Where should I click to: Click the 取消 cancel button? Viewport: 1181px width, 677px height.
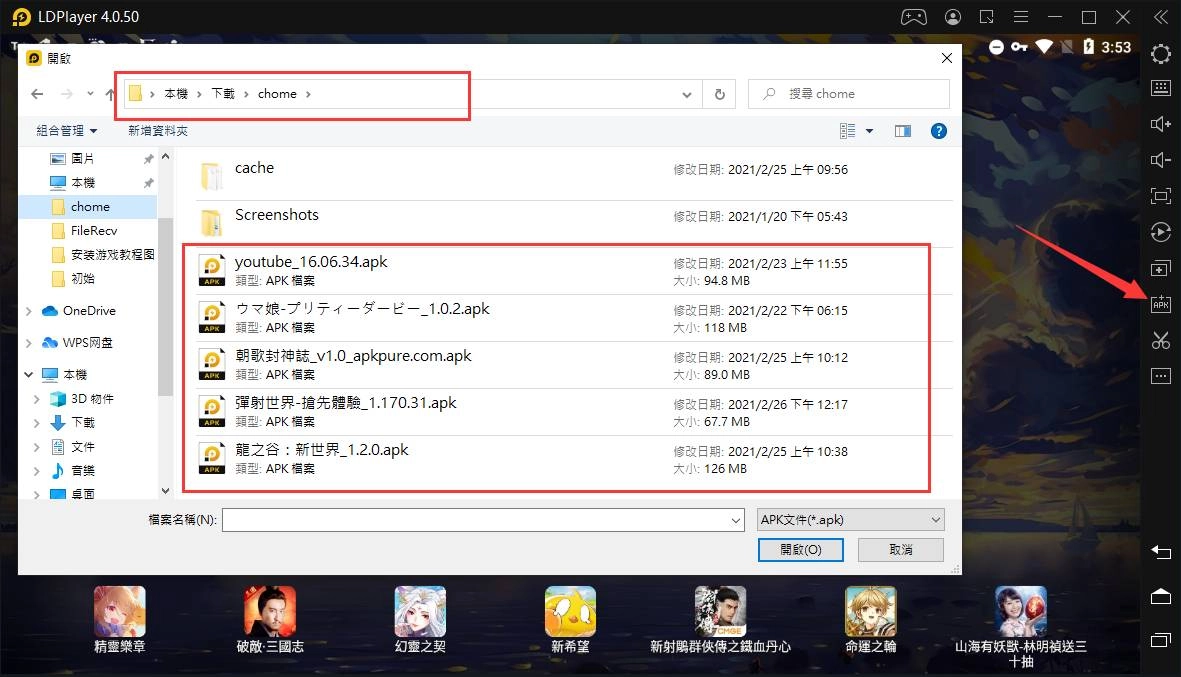tap(900, 549)
